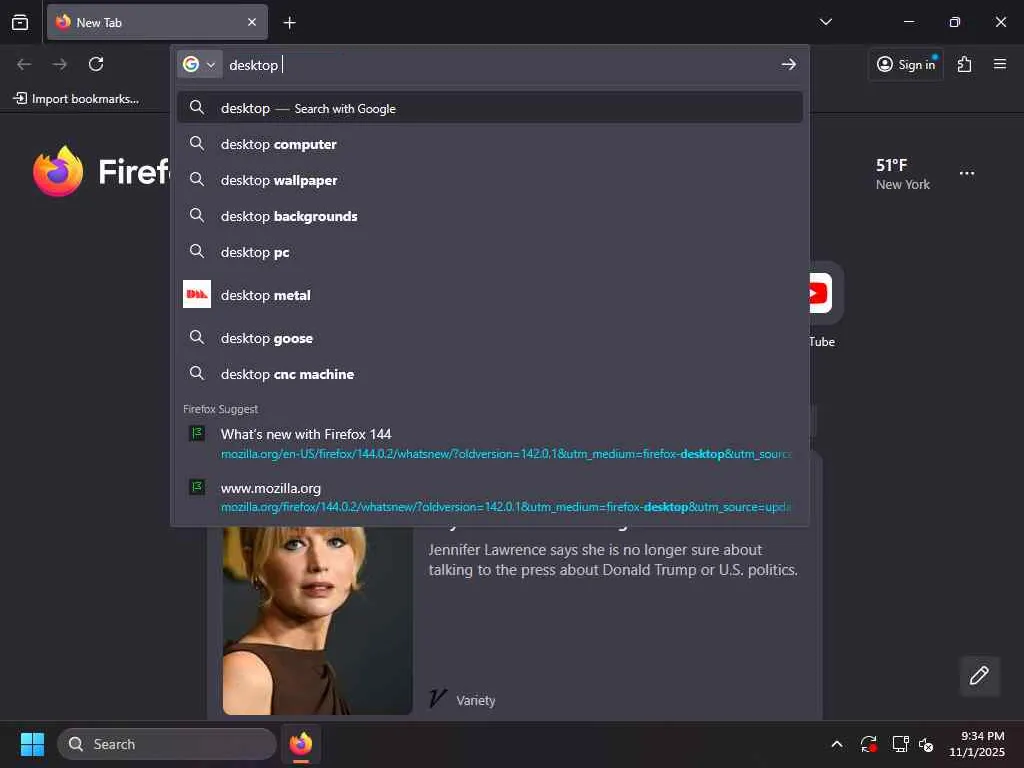The width and height of the screenshot is (1024, 768).
Task: Click the pencil customize new tab button
Action: coord(979,675)
